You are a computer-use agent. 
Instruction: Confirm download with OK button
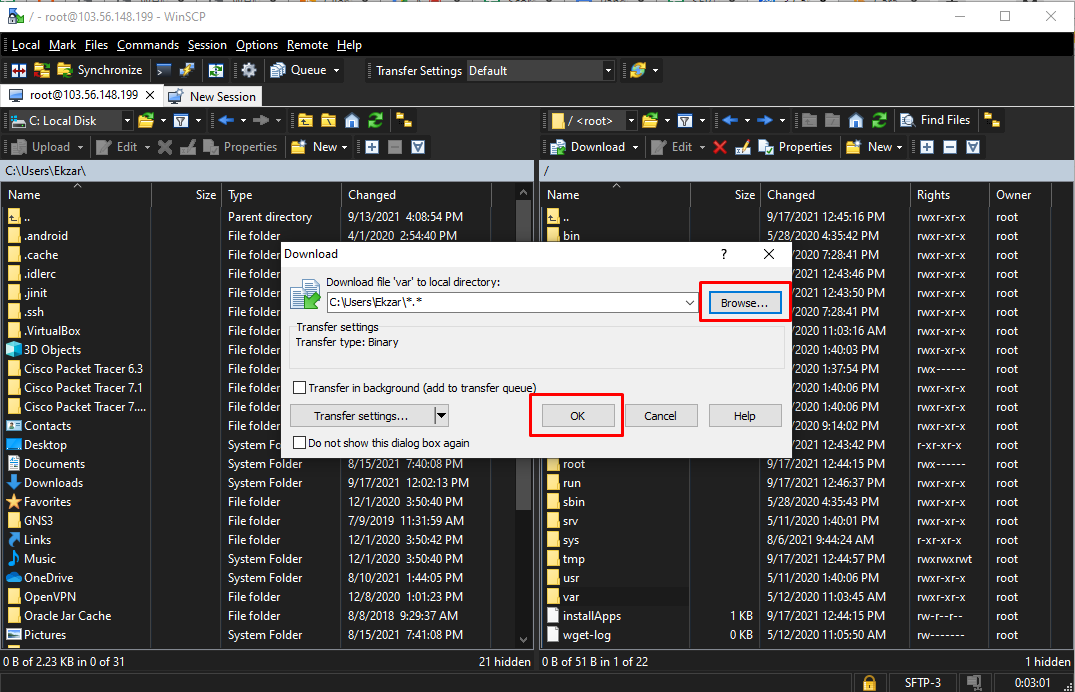[x=577, y=416]
